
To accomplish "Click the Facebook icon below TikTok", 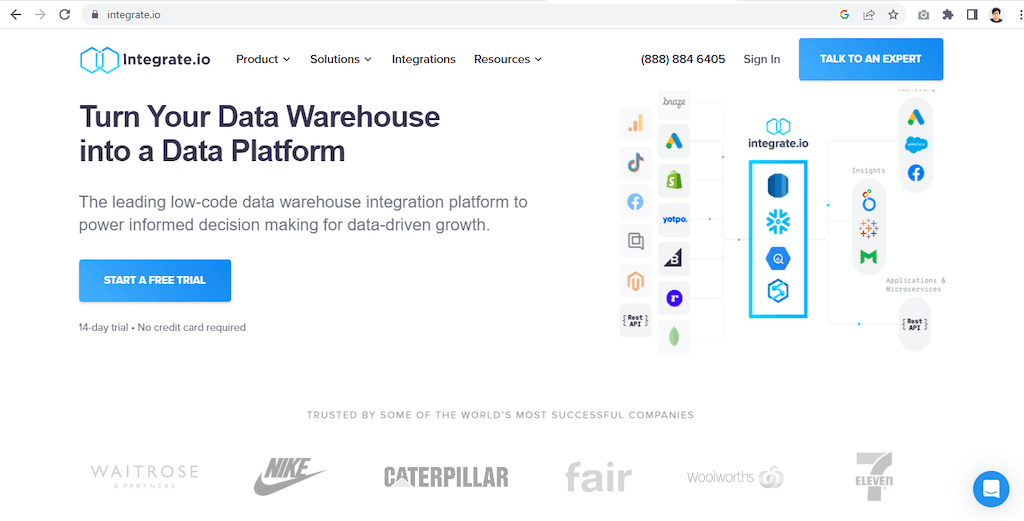I will coord(635,202).
